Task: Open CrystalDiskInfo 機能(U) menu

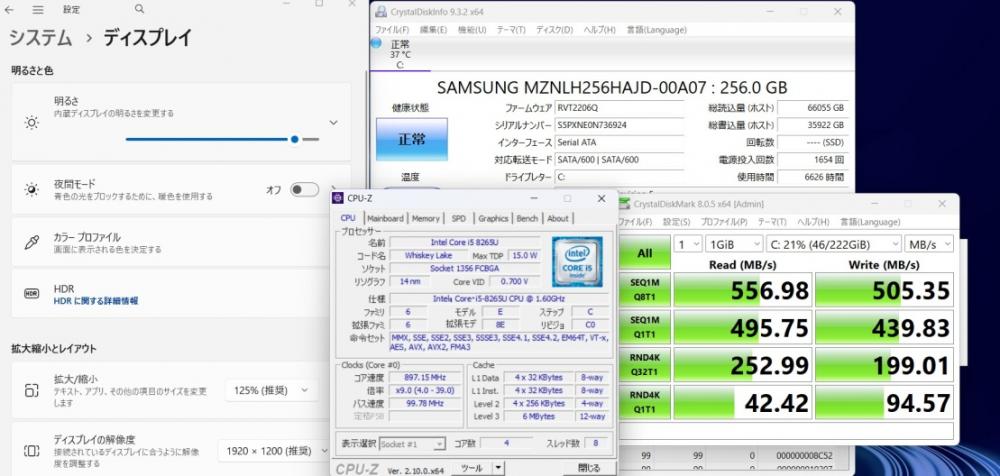Action: pyautogui.click(x=472, y=30)
